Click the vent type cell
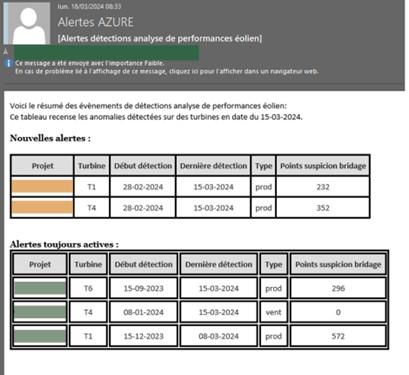 click(273, 312)
